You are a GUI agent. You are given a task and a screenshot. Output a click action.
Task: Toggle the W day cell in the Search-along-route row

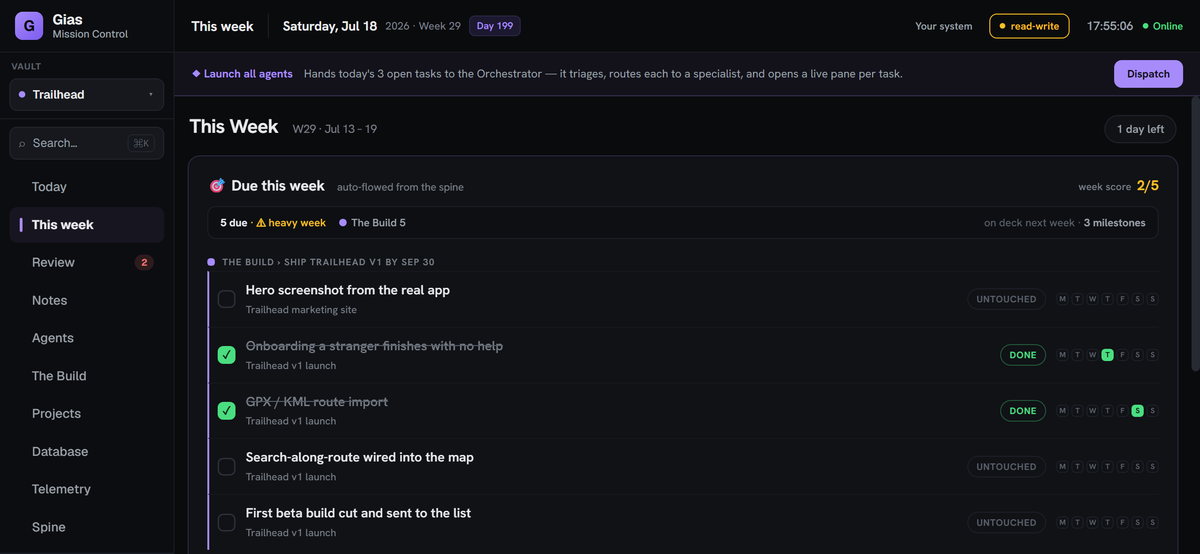click(x=1092, y=467)
